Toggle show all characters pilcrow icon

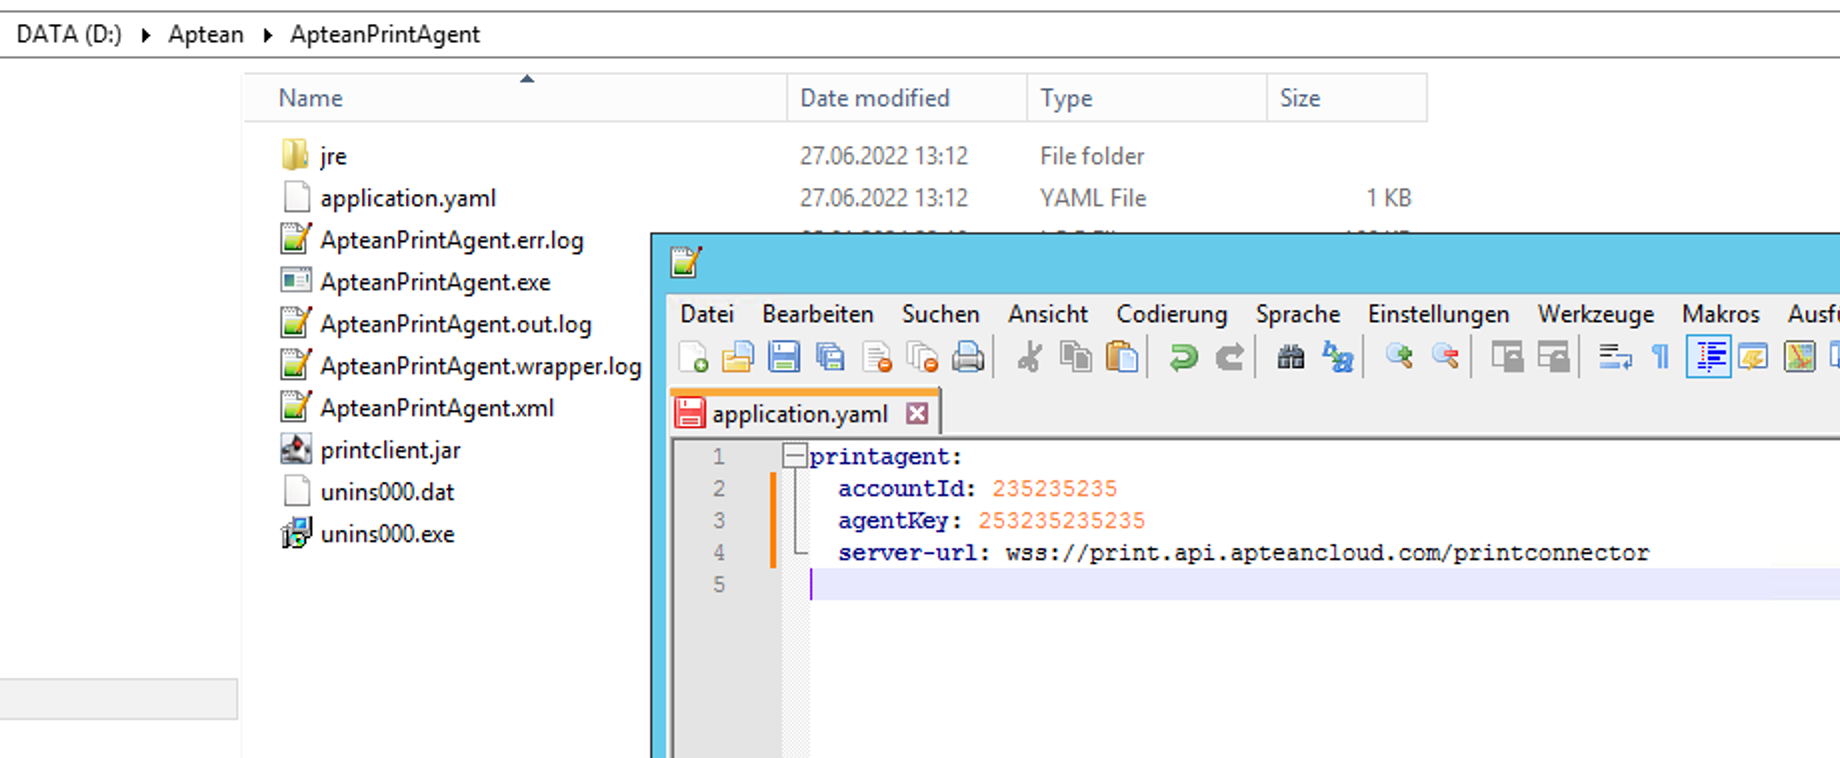(x=1661, y=357)
